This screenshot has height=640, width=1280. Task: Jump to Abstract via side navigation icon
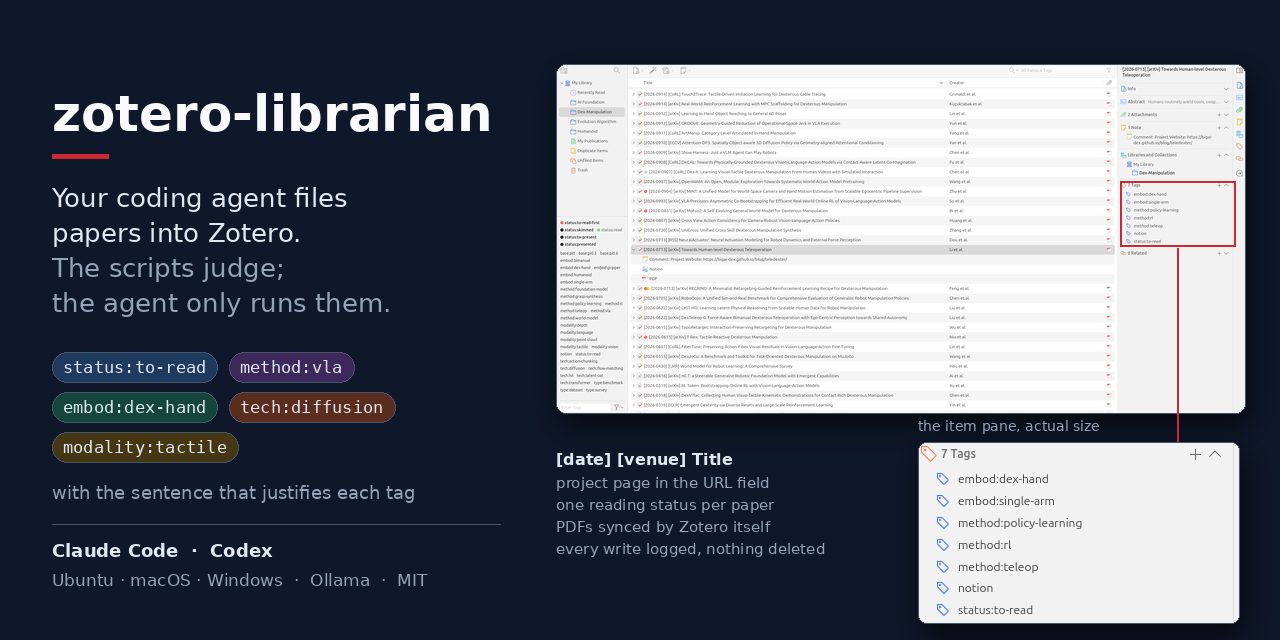1239,97
